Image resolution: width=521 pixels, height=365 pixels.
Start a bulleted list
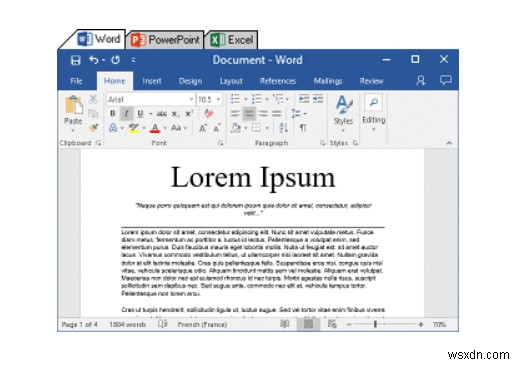(x=235, y=99)
